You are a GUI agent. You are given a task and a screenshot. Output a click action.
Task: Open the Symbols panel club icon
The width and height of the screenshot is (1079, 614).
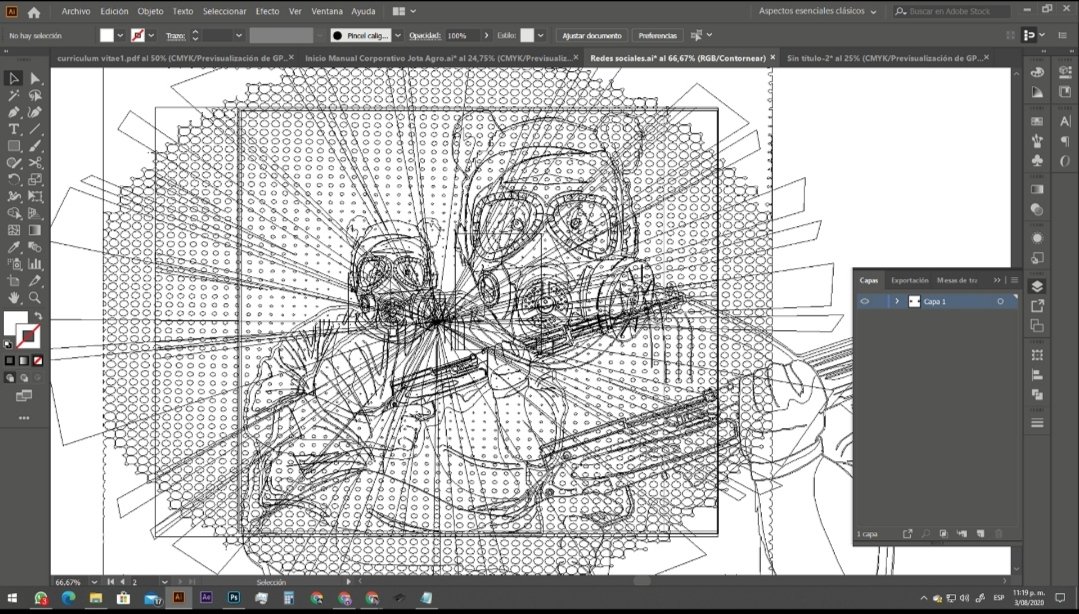[x=1037, y=160]
